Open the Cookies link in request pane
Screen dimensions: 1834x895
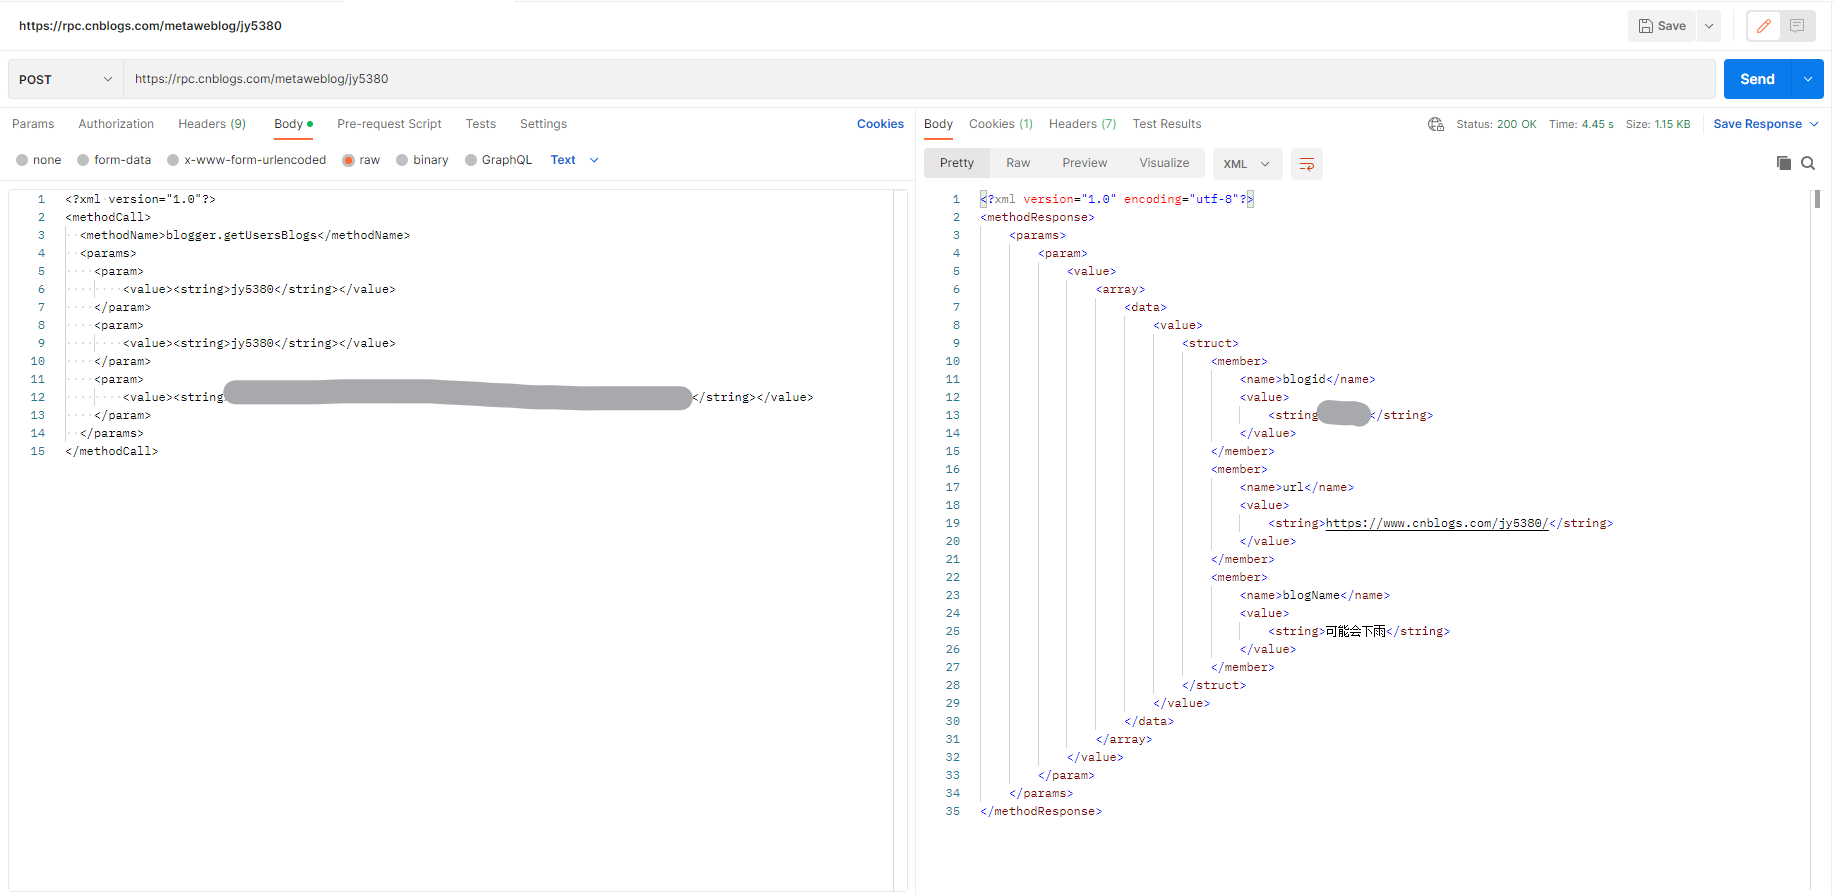tap(880, 124)
